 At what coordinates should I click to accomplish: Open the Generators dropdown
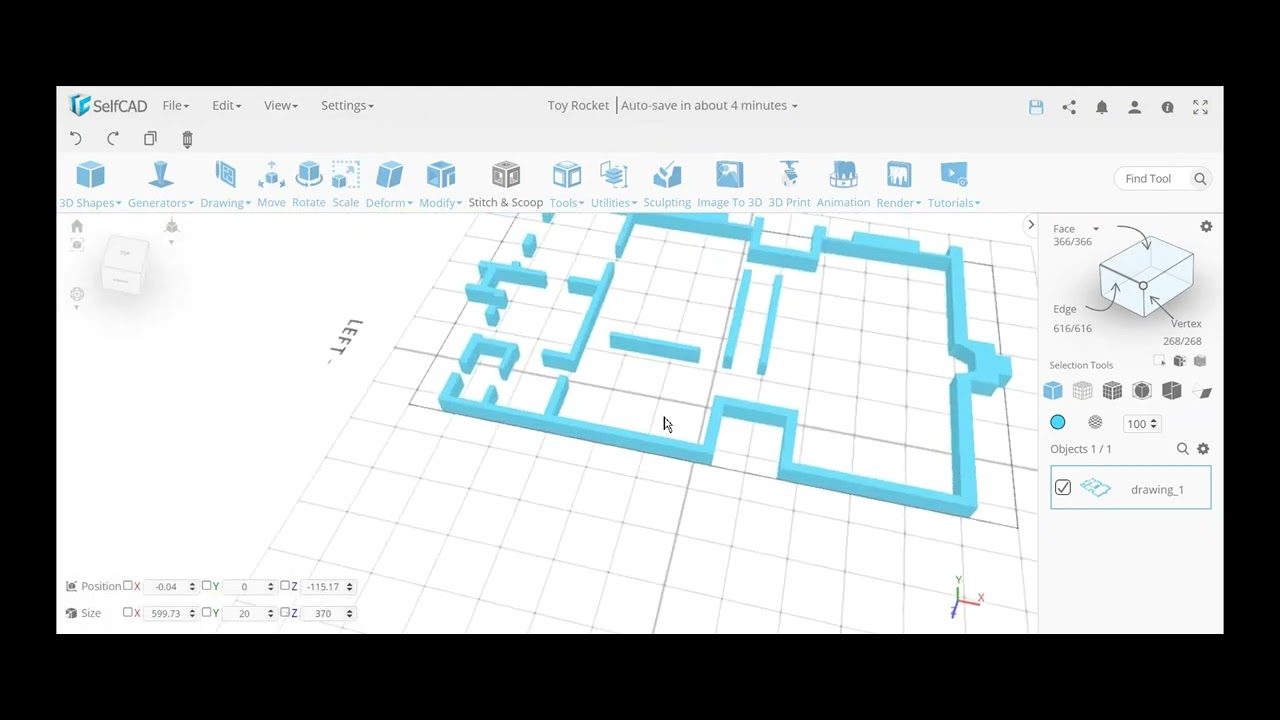160,185
